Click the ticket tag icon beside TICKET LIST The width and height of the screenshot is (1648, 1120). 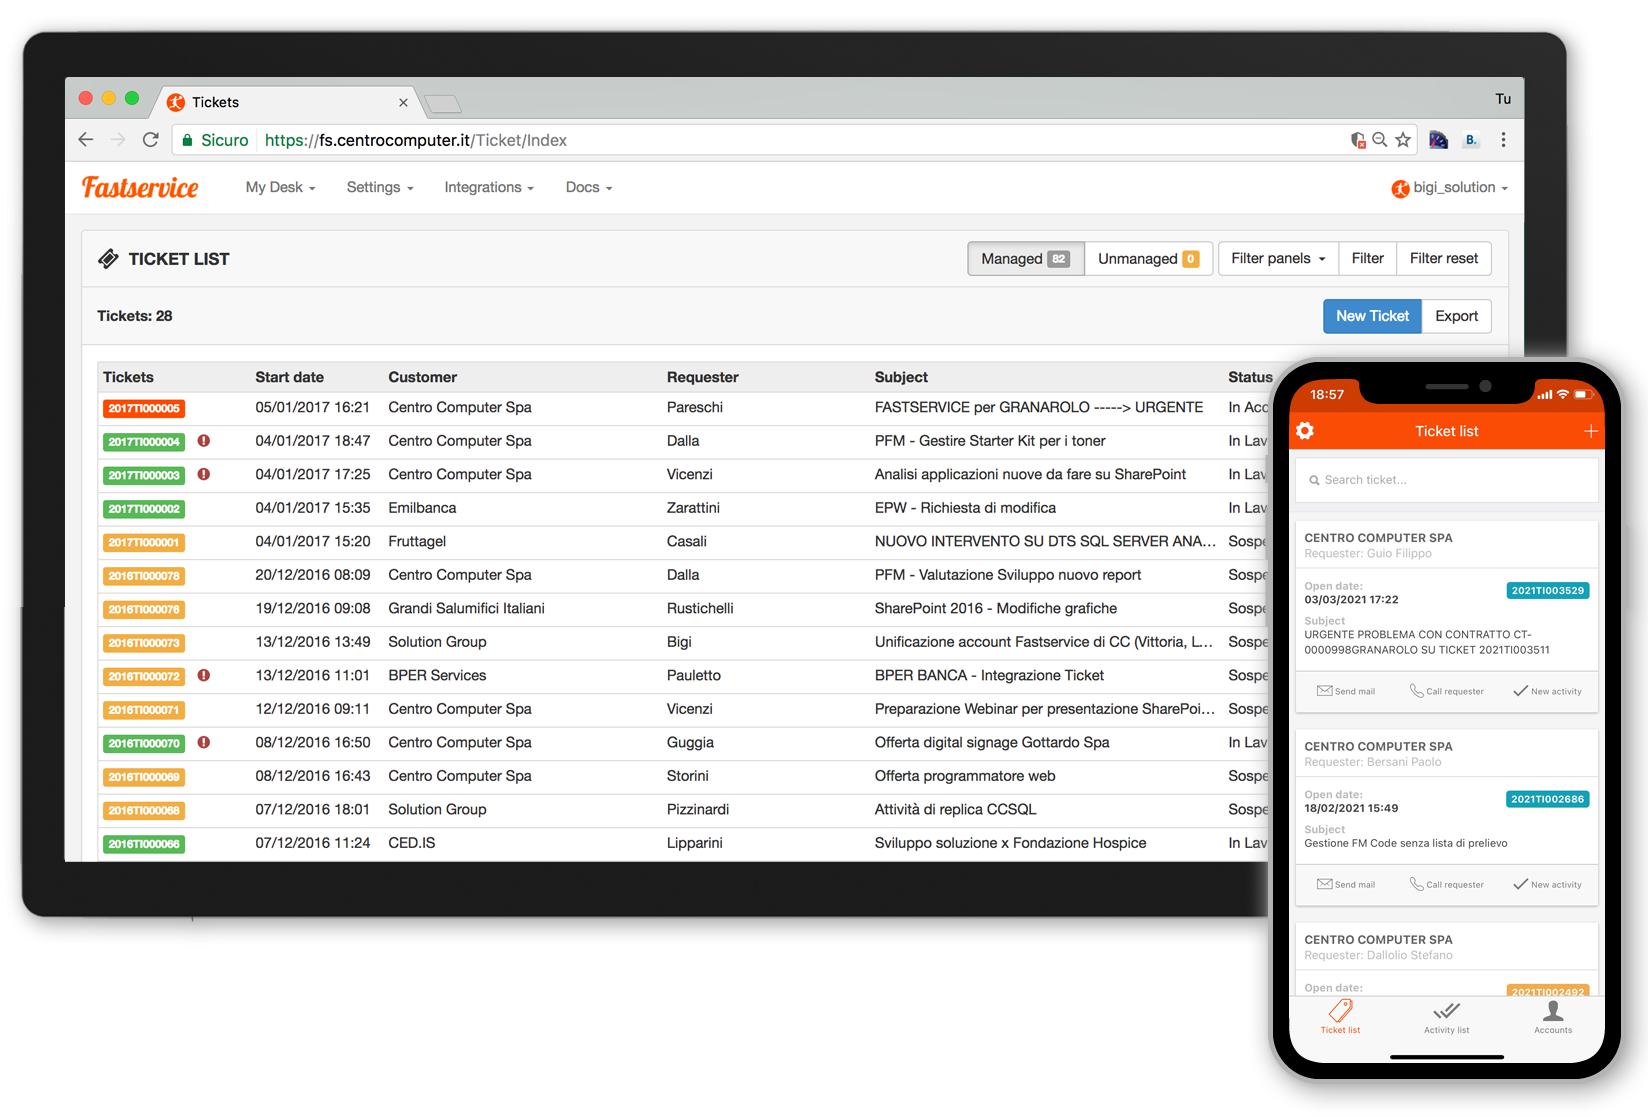(x=108, y=259)
